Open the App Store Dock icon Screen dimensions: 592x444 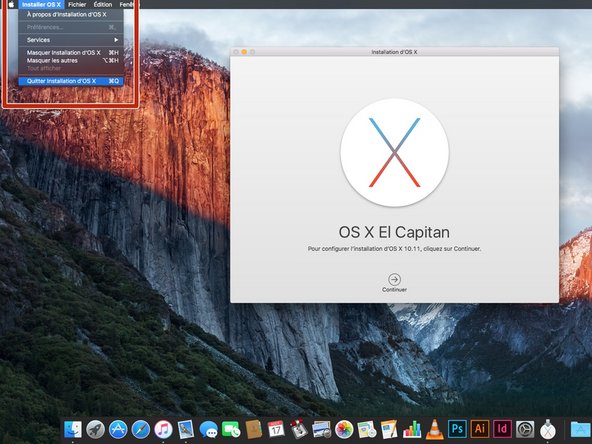click(118, 429)
